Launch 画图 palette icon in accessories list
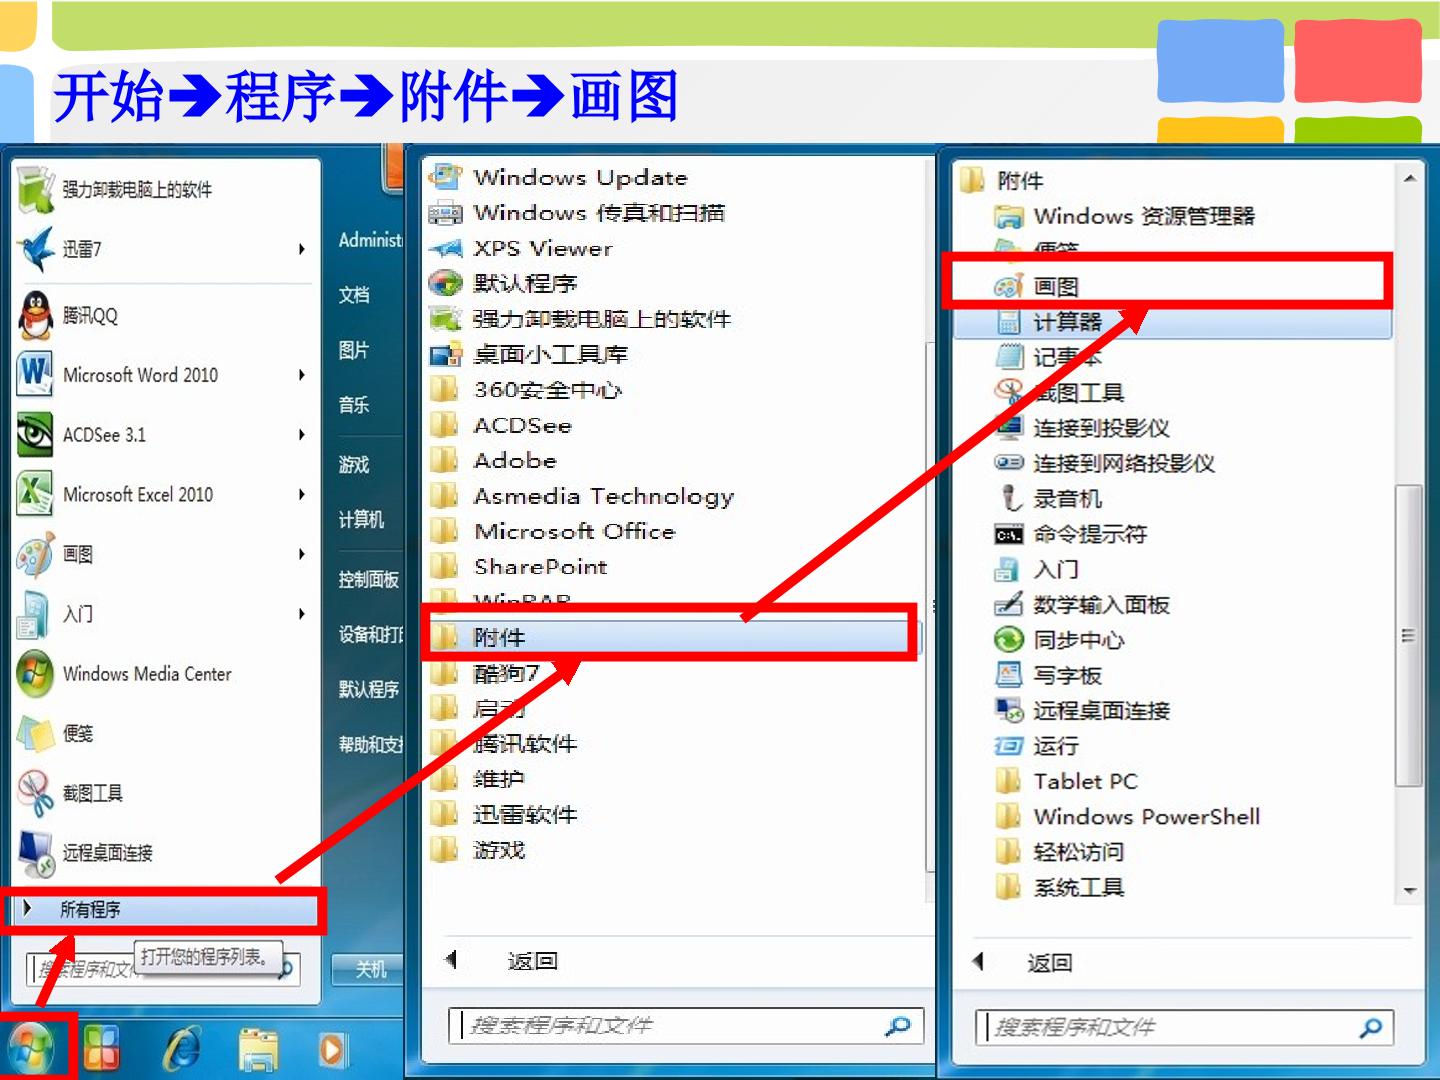The width and height of the screenshot is (1440, 1080). 1008,286
